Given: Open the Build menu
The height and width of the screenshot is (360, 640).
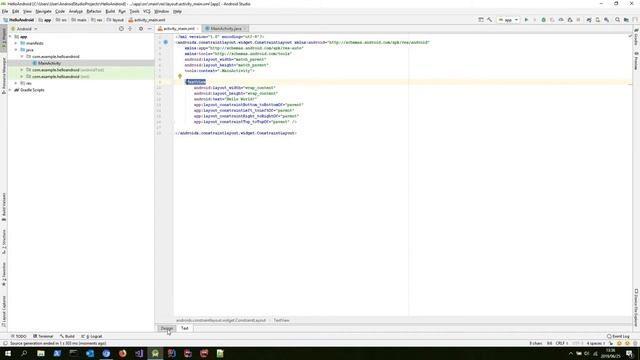Looking at the screenshot, I should pyautogui.click(x=110, y=11).
